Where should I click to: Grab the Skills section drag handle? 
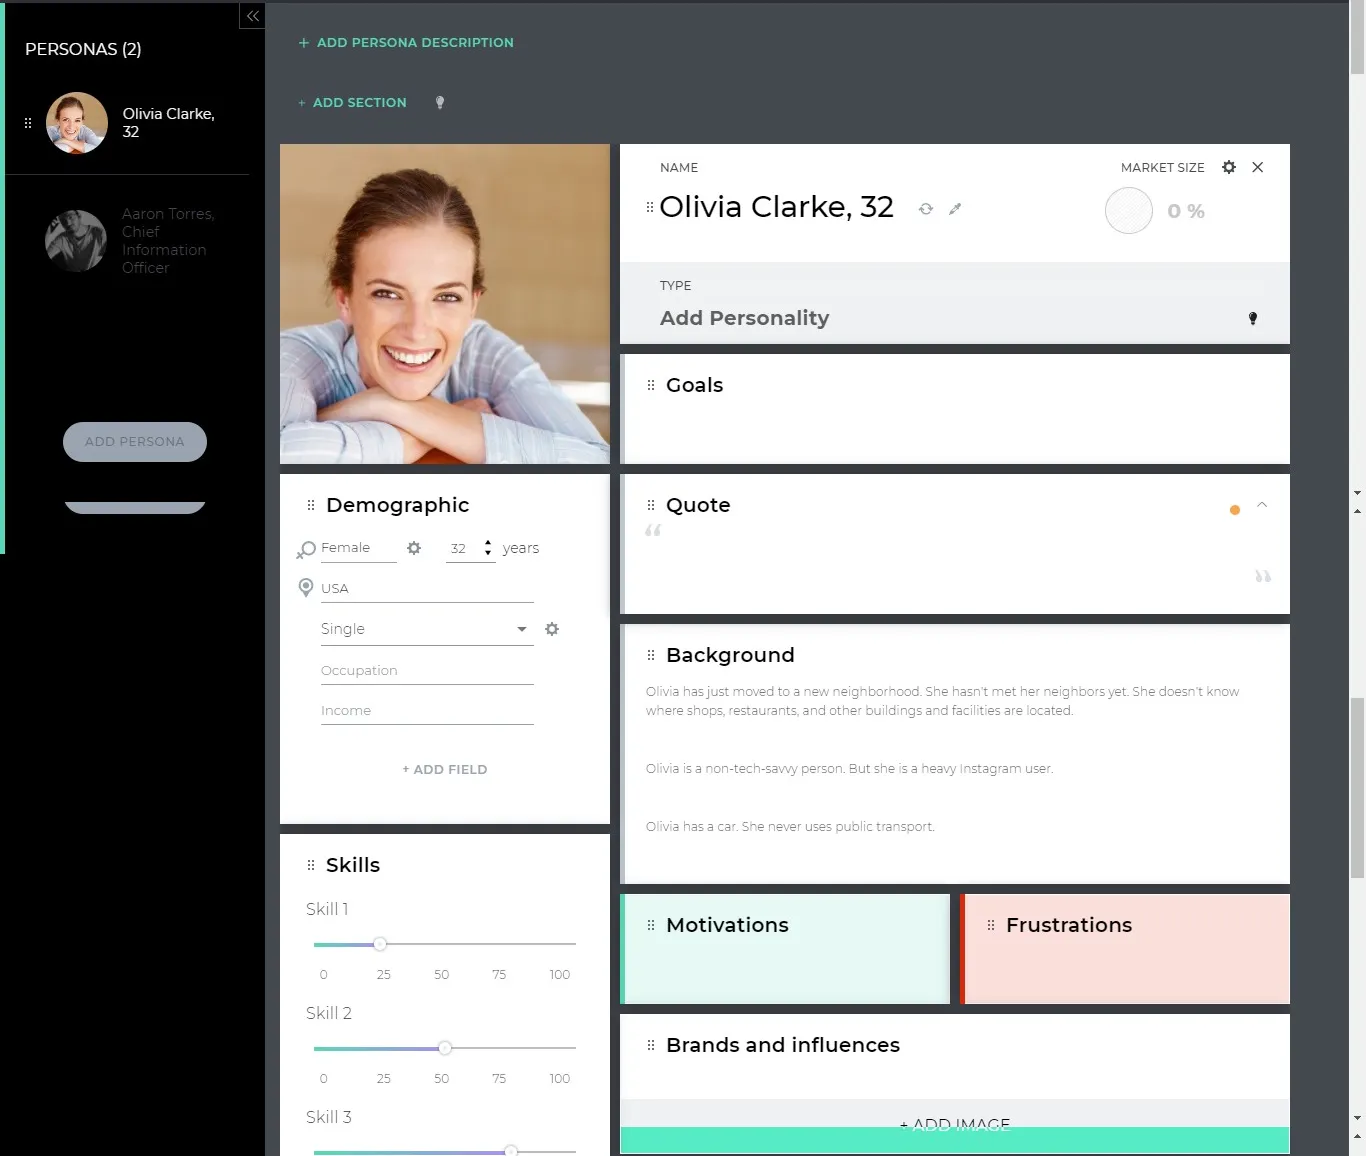(311, 865)
